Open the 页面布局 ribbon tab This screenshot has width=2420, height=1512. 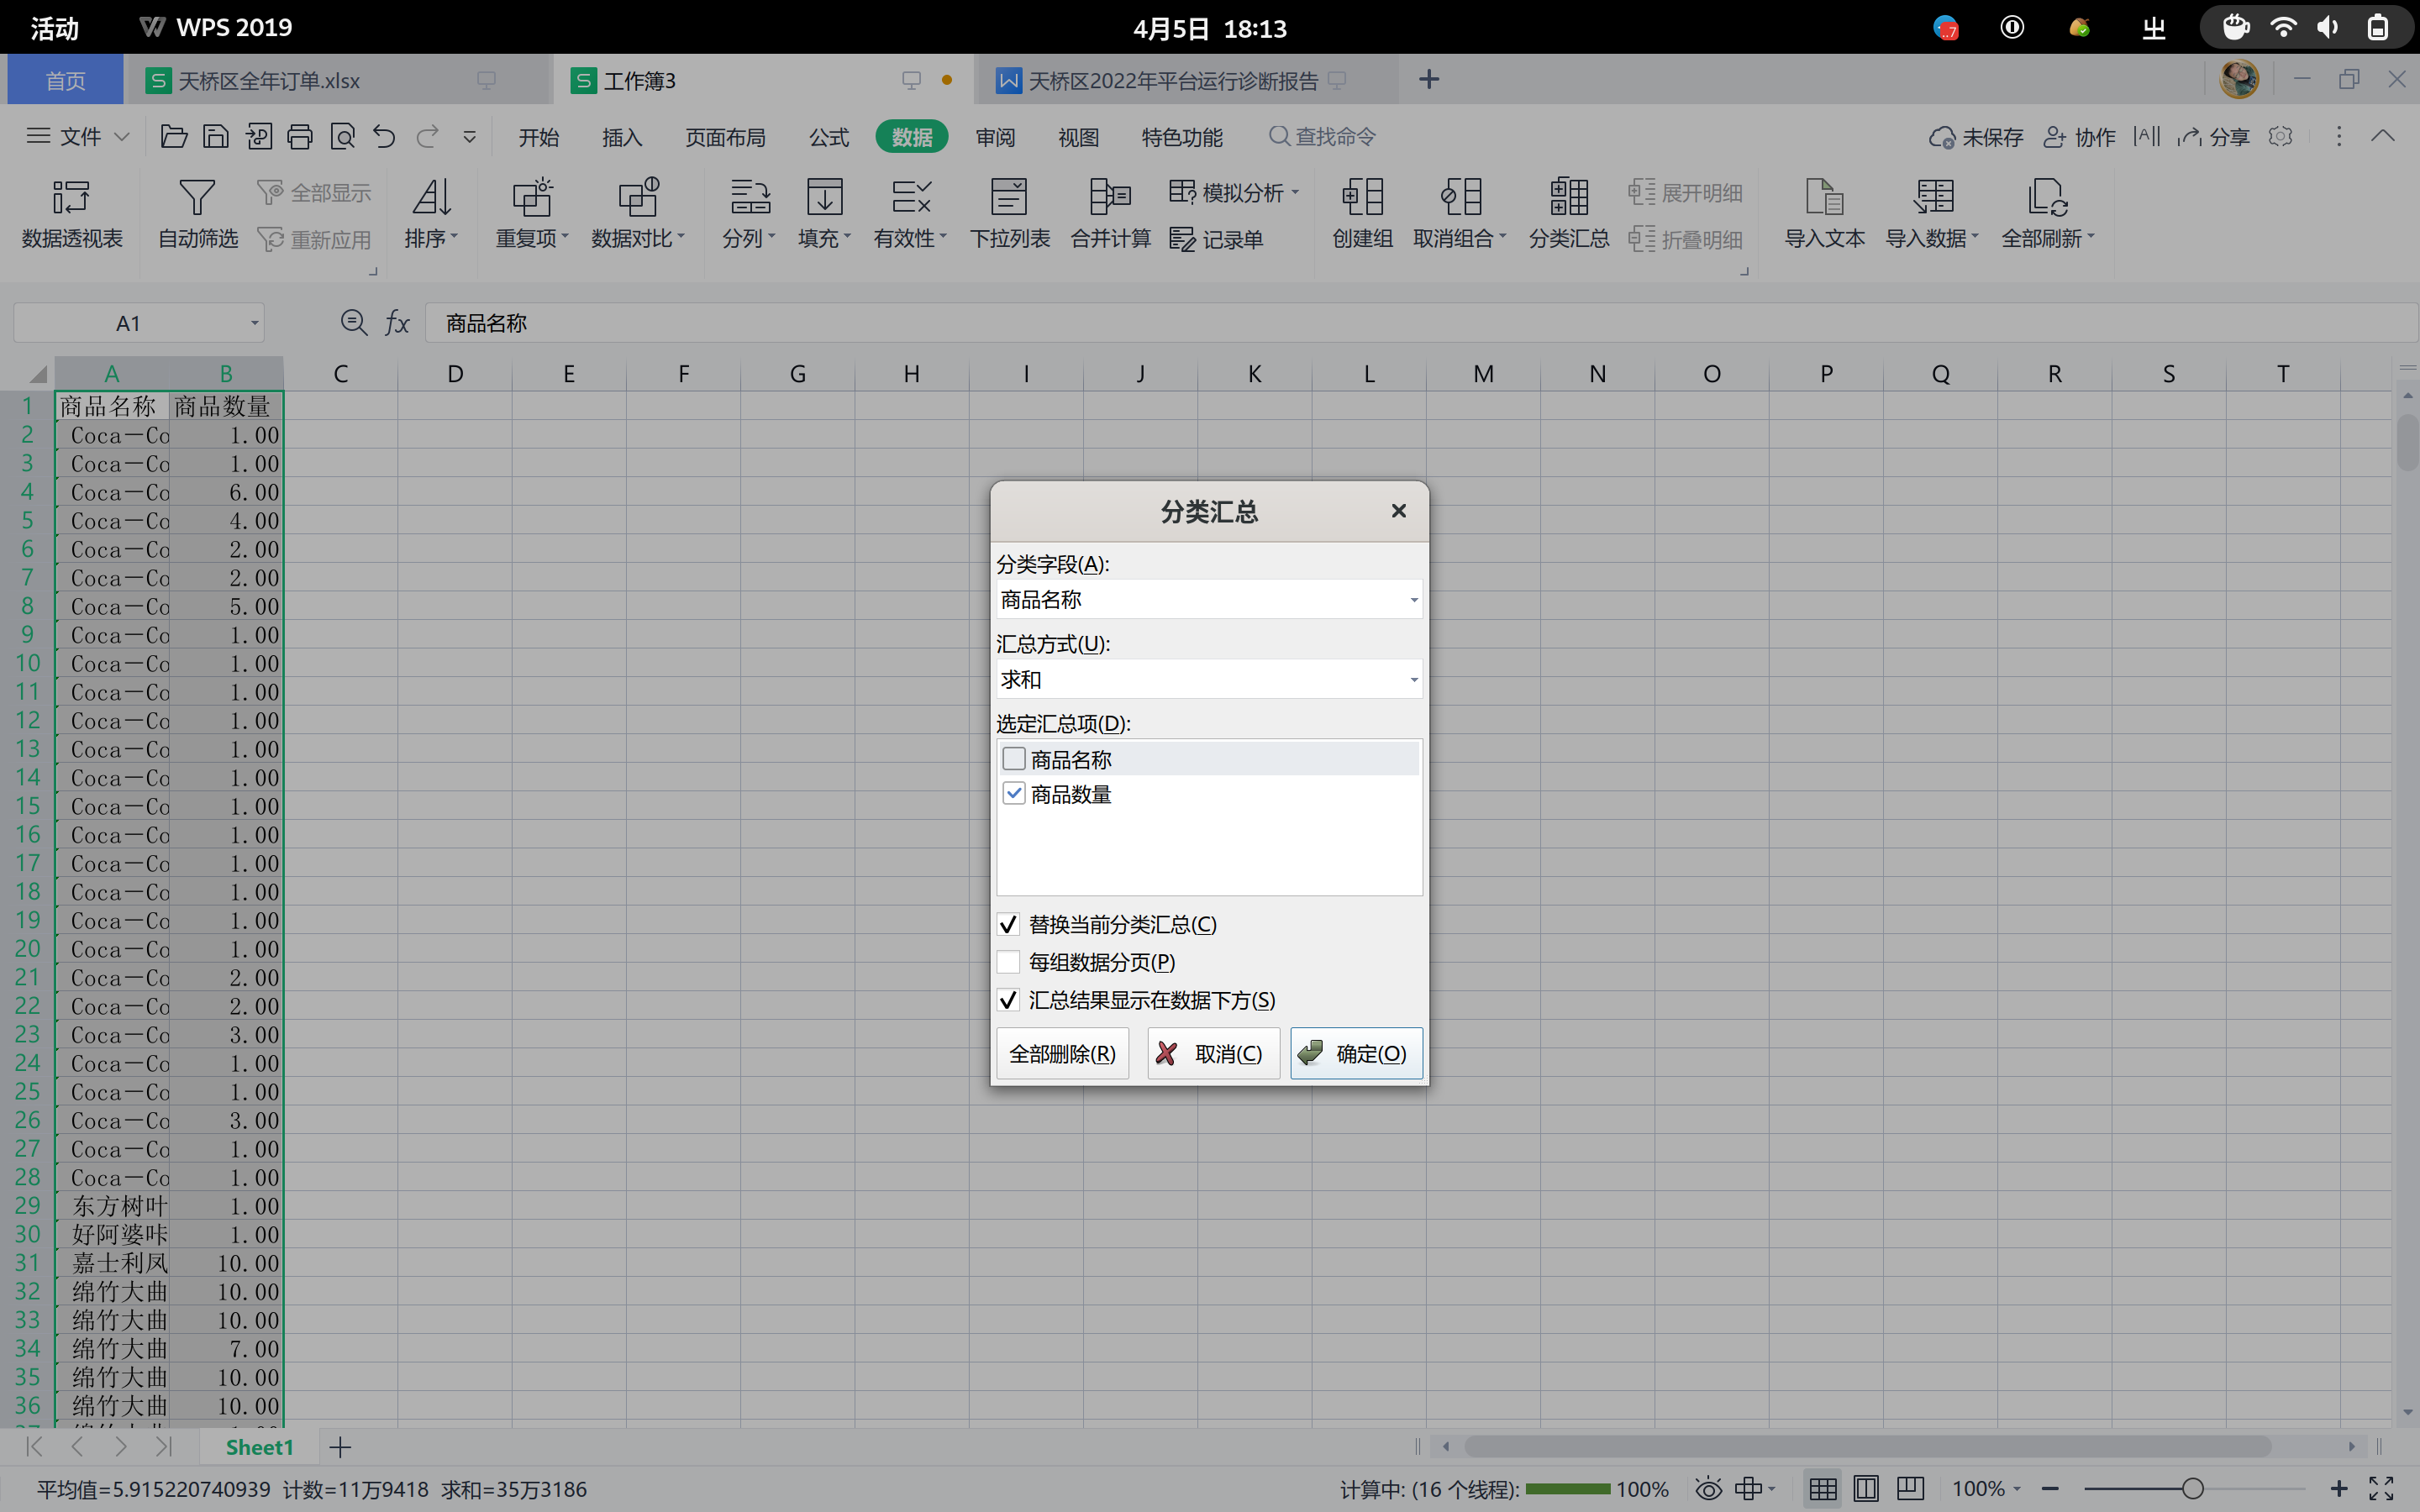pyautogui.click(x=725, y=137)
